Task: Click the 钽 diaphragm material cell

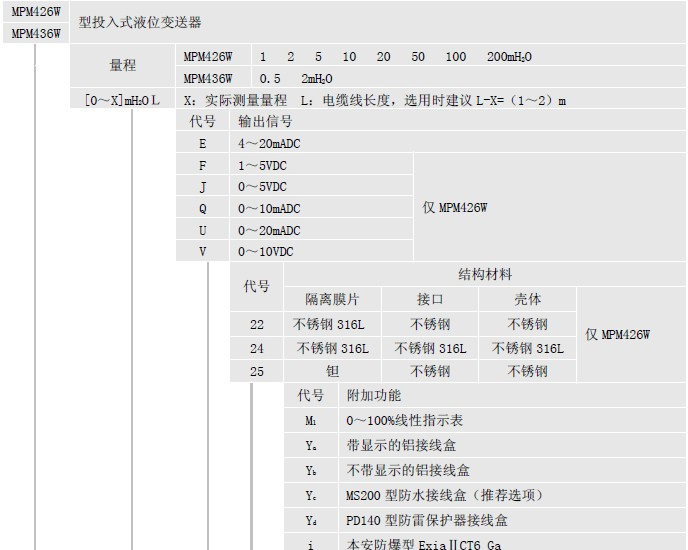Action: click(x=332, y=371)
